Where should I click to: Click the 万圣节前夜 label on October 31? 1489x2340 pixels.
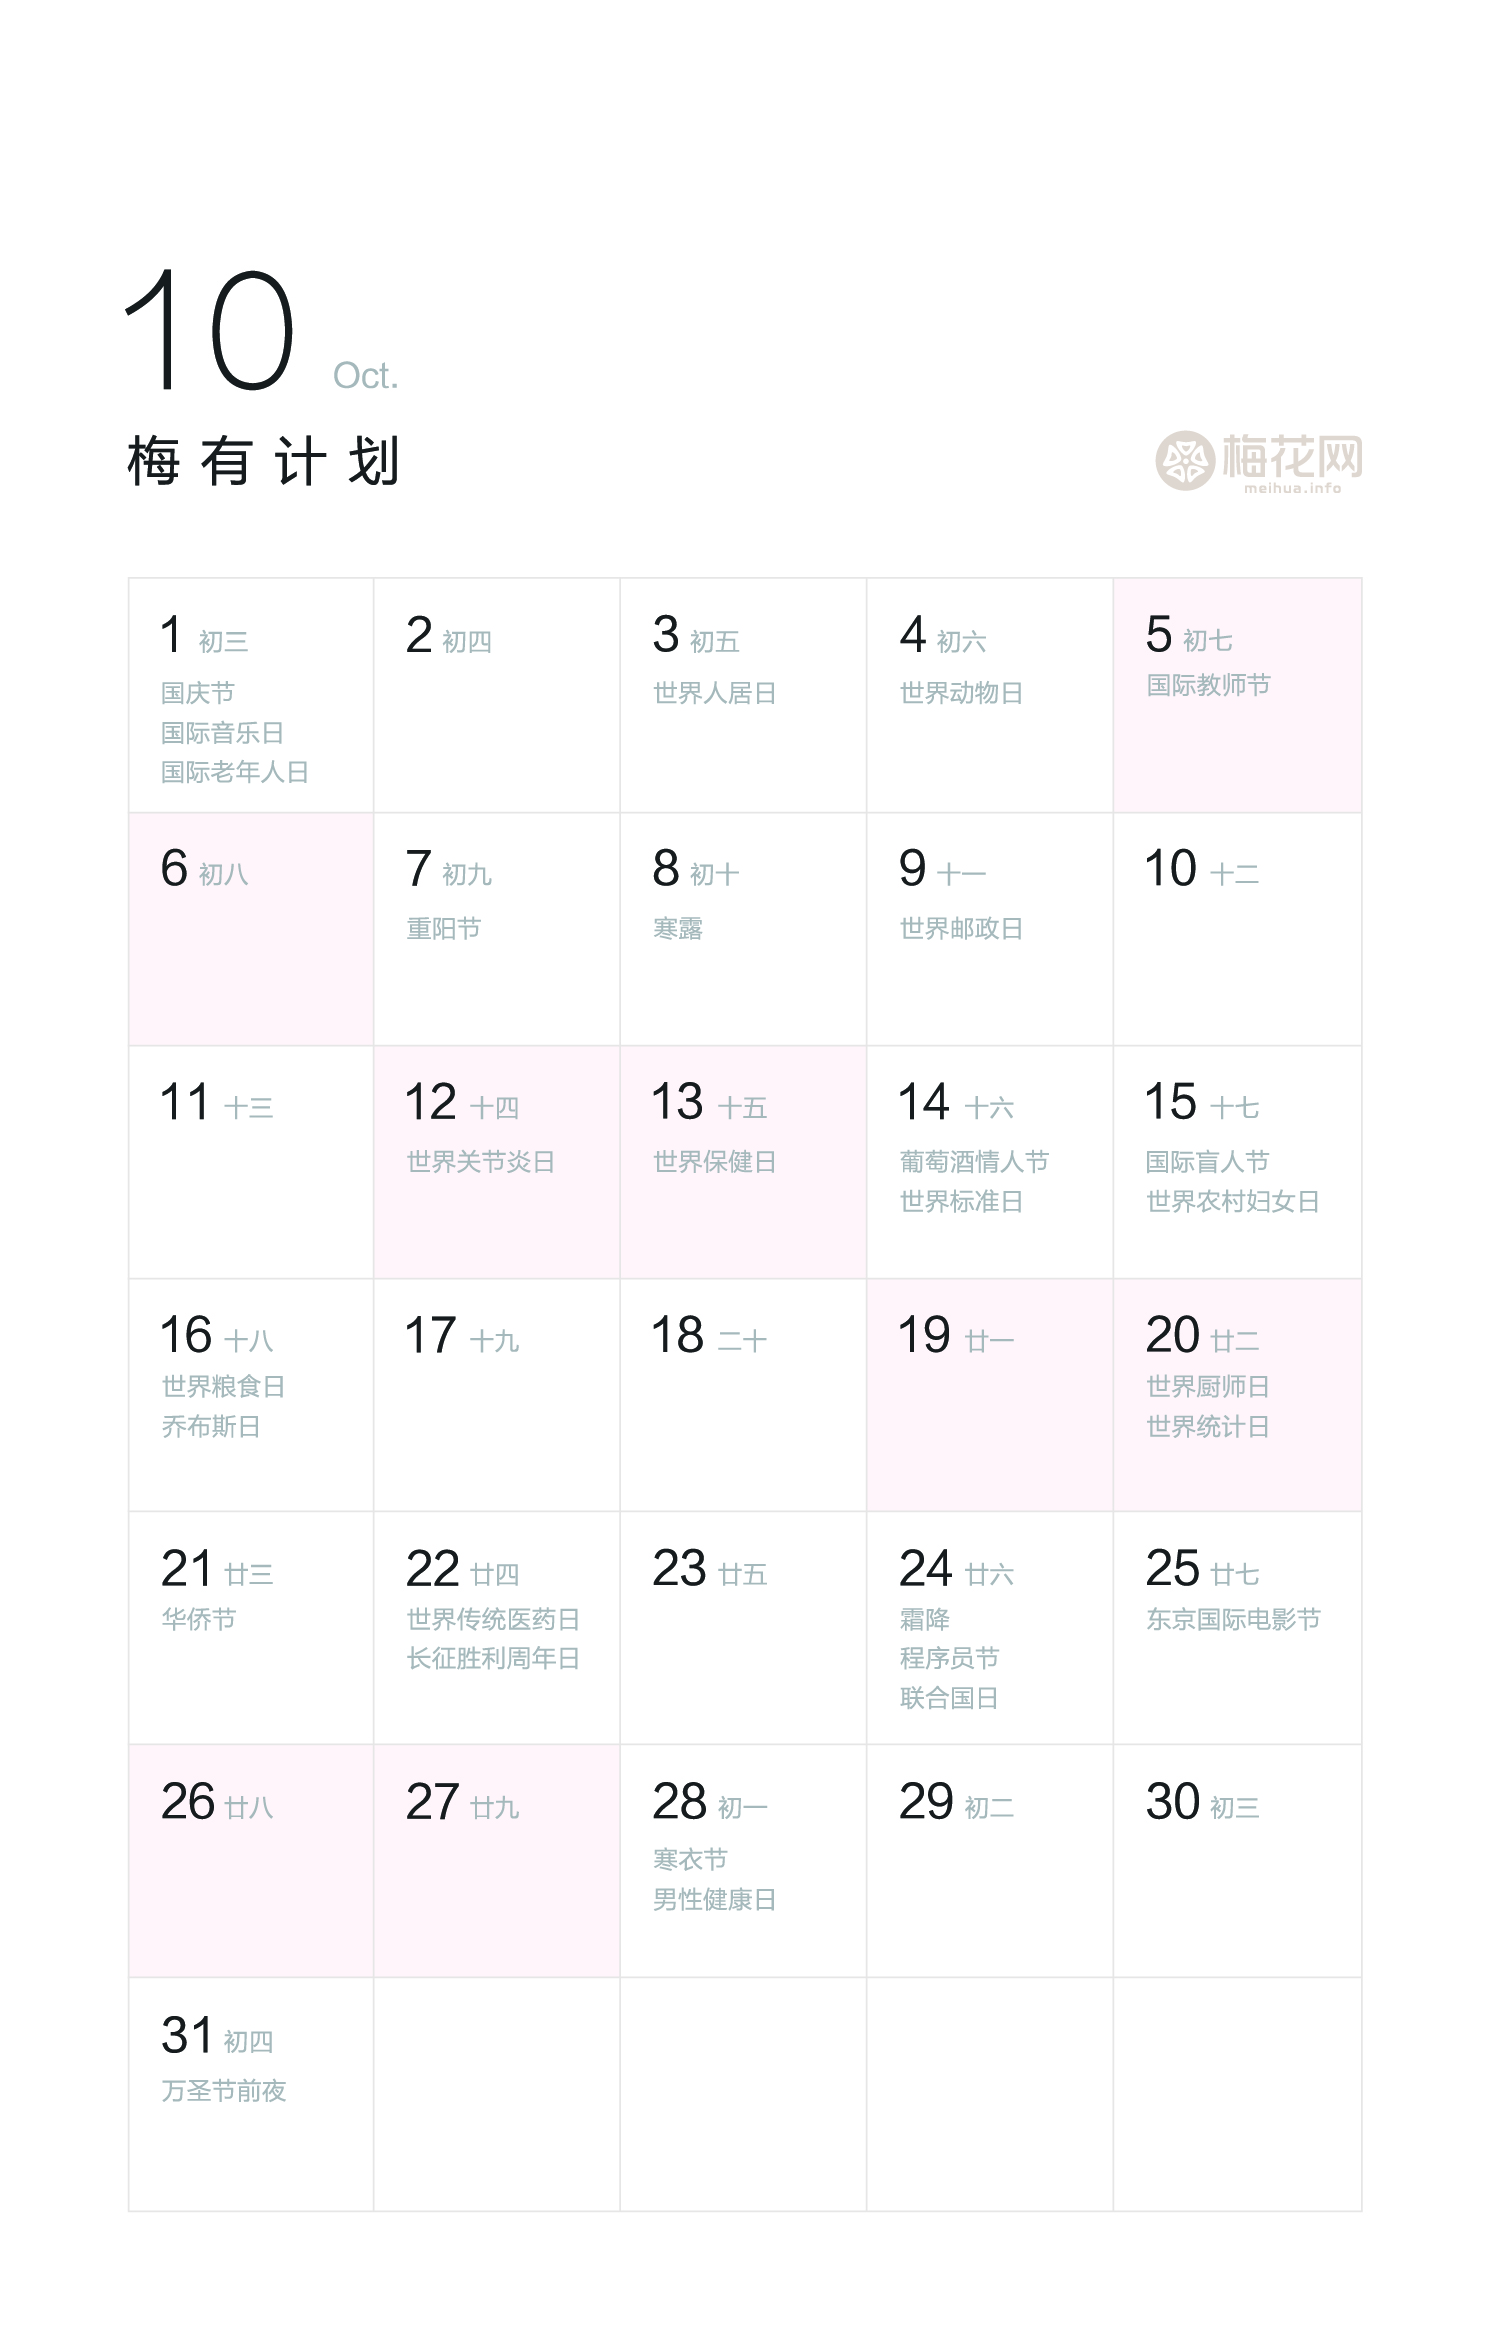click(x=224, y=2091)
